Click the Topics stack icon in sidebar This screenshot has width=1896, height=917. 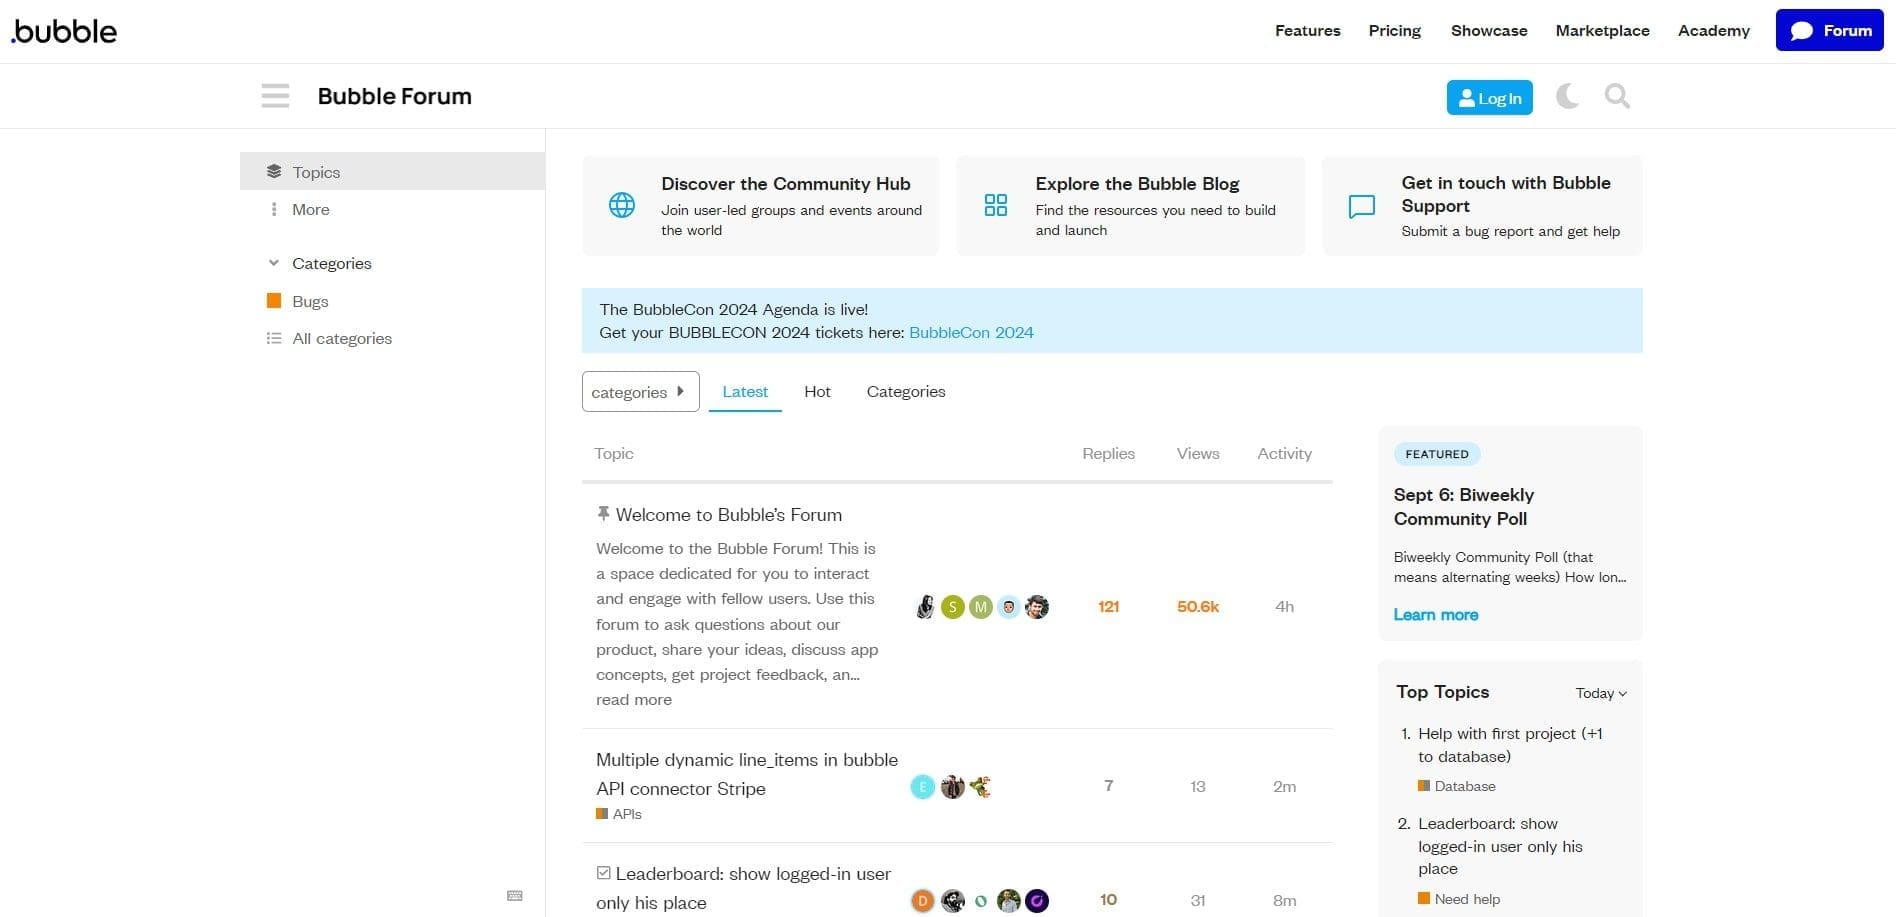pos(274,172)
